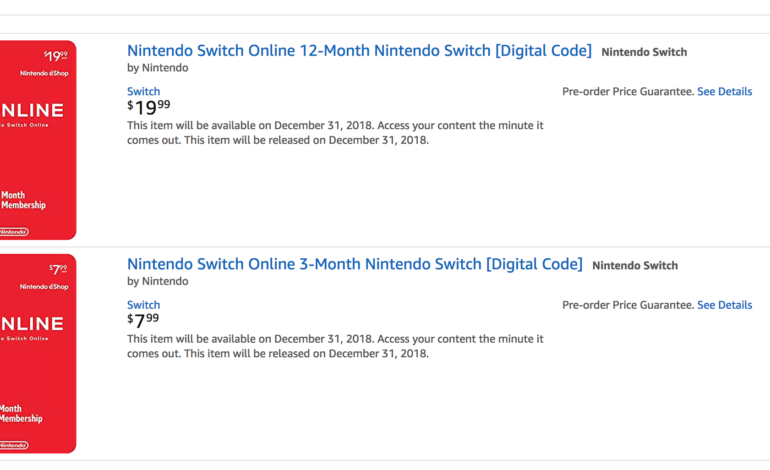Click the Nintendo Switch label beside the 3-Month title

coord(635,266)
